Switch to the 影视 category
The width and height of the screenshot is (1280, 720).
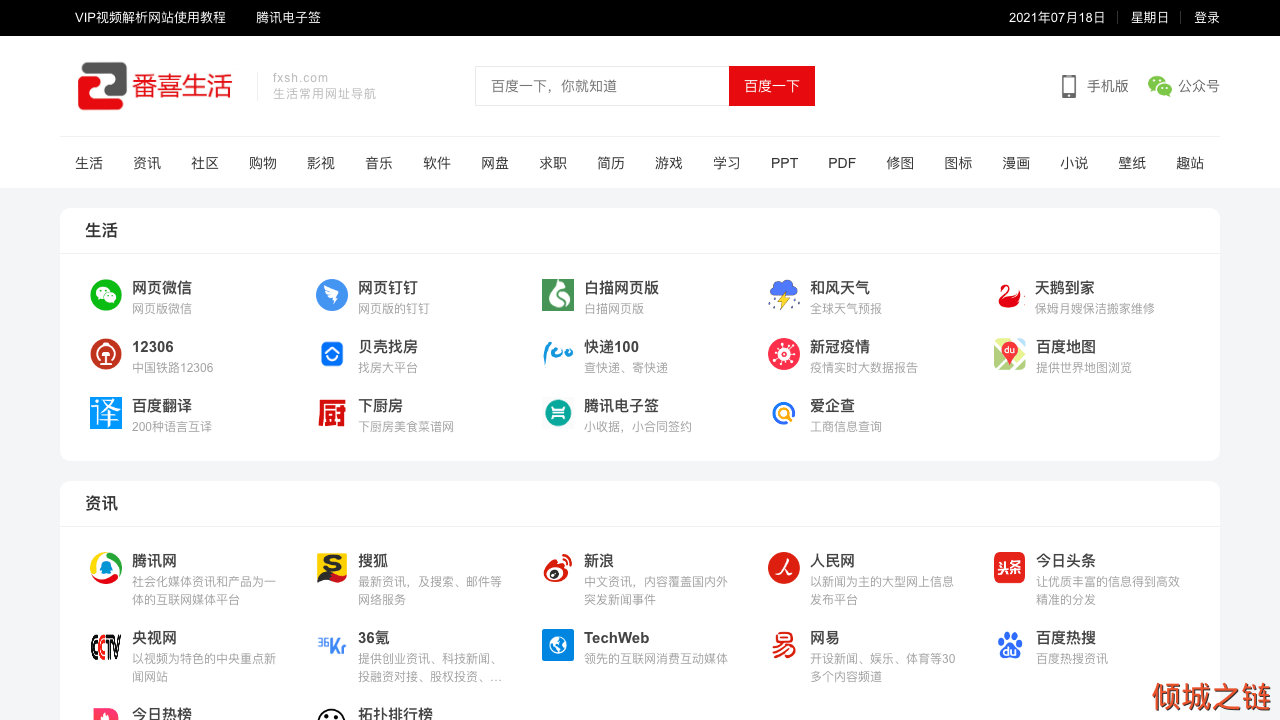pyautogui.click(x=321, y=163)
